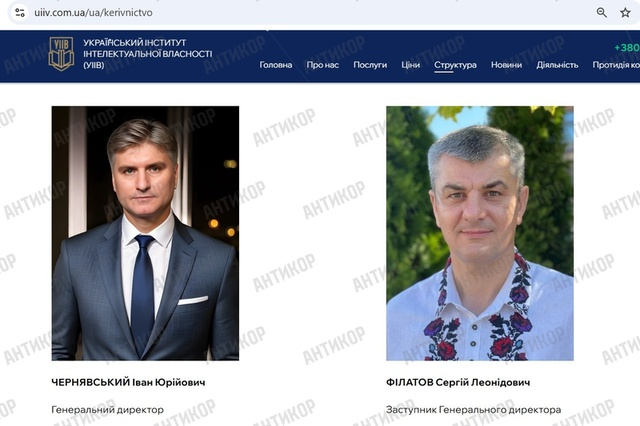Viewport: 640px width, 426px height.
Task: Click the Український інститут інтелектуальної власності title
Action: pyautogui.click(x=148, y=53)
